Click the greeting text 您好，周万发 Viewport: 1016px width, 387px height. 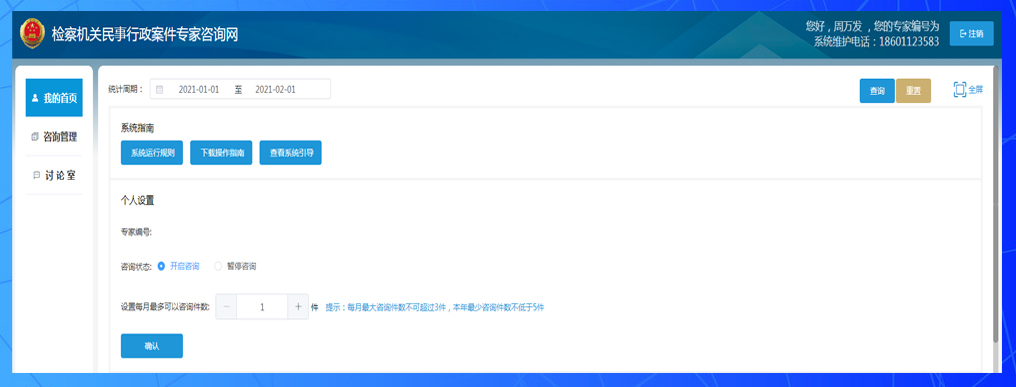point(835,27)
